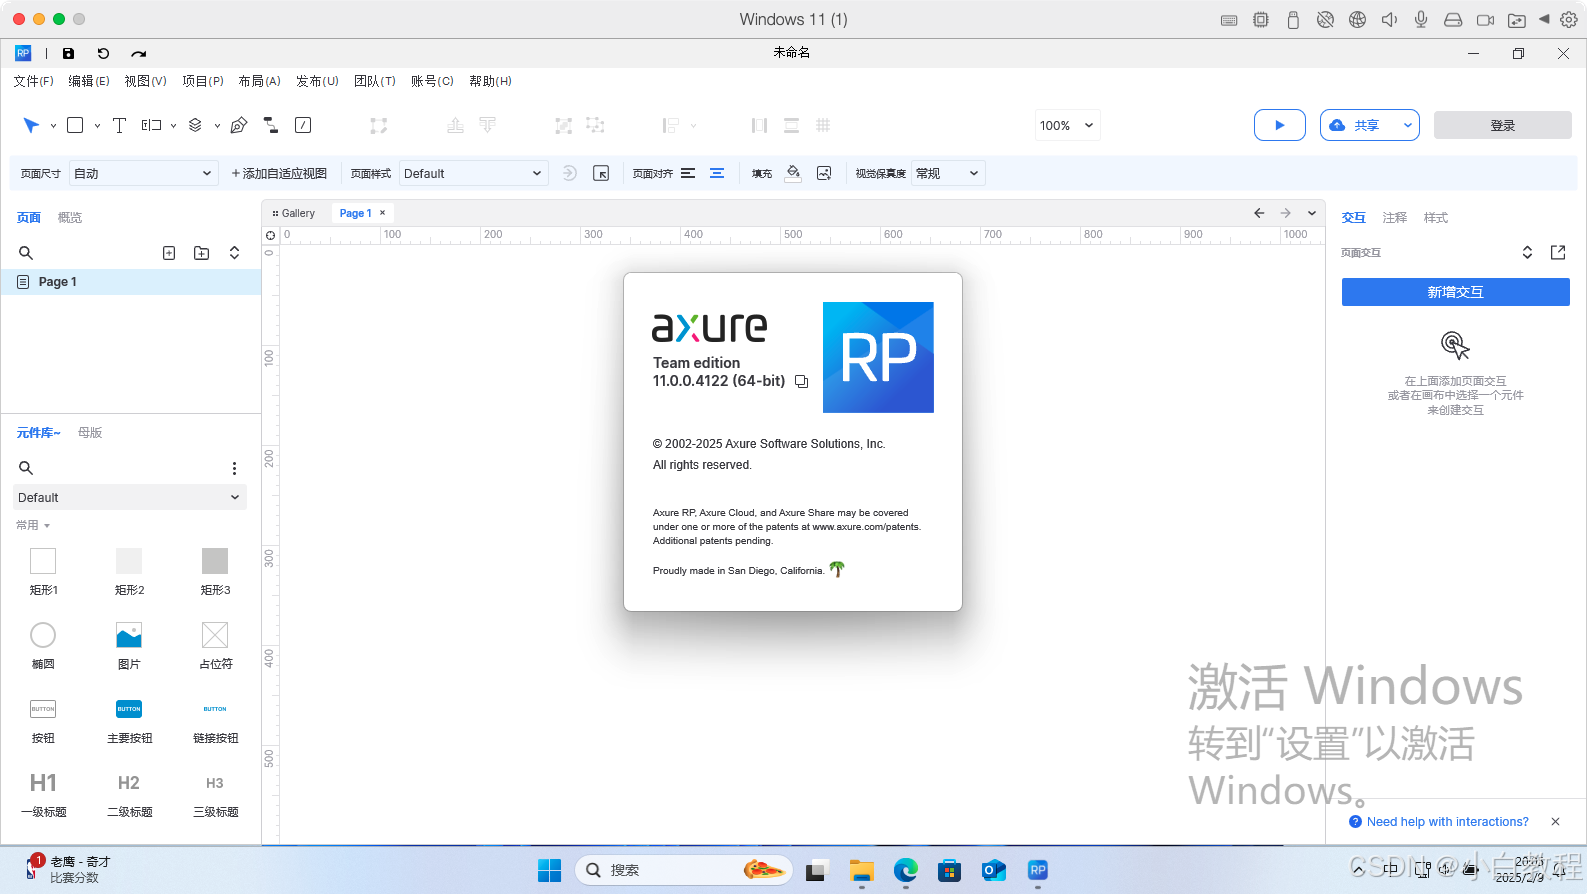The image size is (1587, 894).
Task: Open the Windows Start menu
Action: coord(550,870)
